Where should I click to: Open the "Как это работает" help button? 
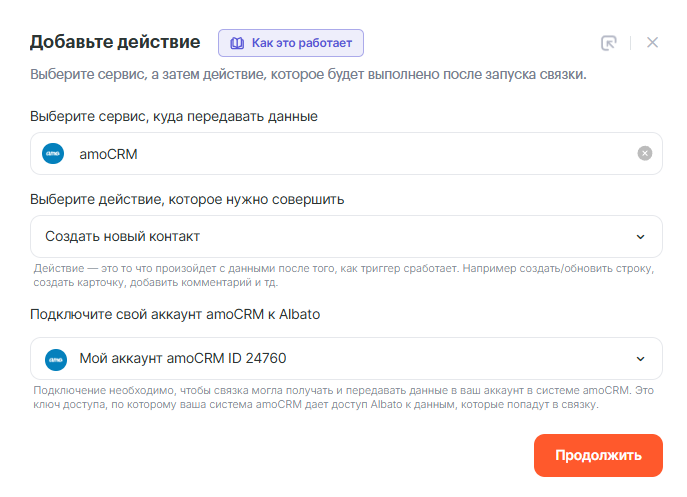pos(291,43)
